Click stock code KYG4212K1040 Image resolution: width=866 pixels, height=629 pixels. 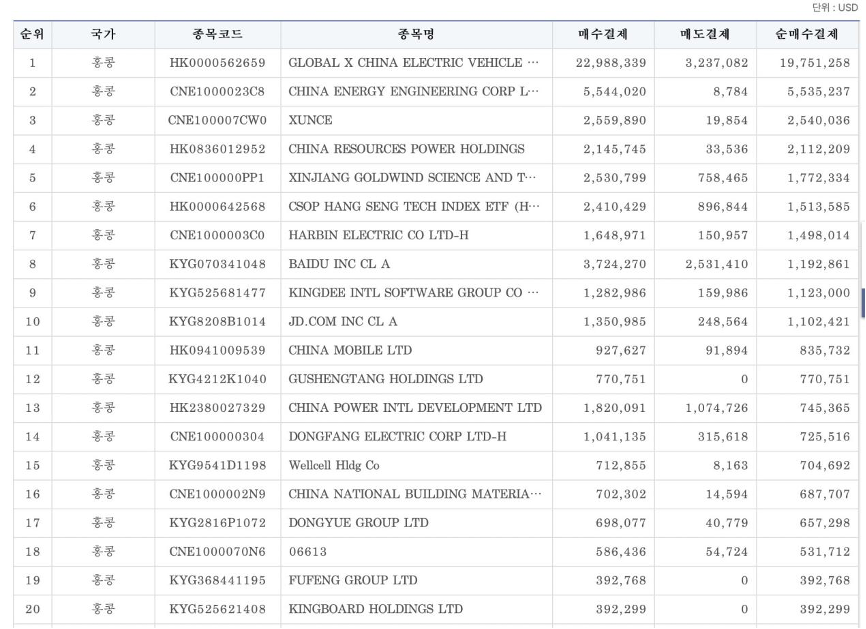click(217, 379)
